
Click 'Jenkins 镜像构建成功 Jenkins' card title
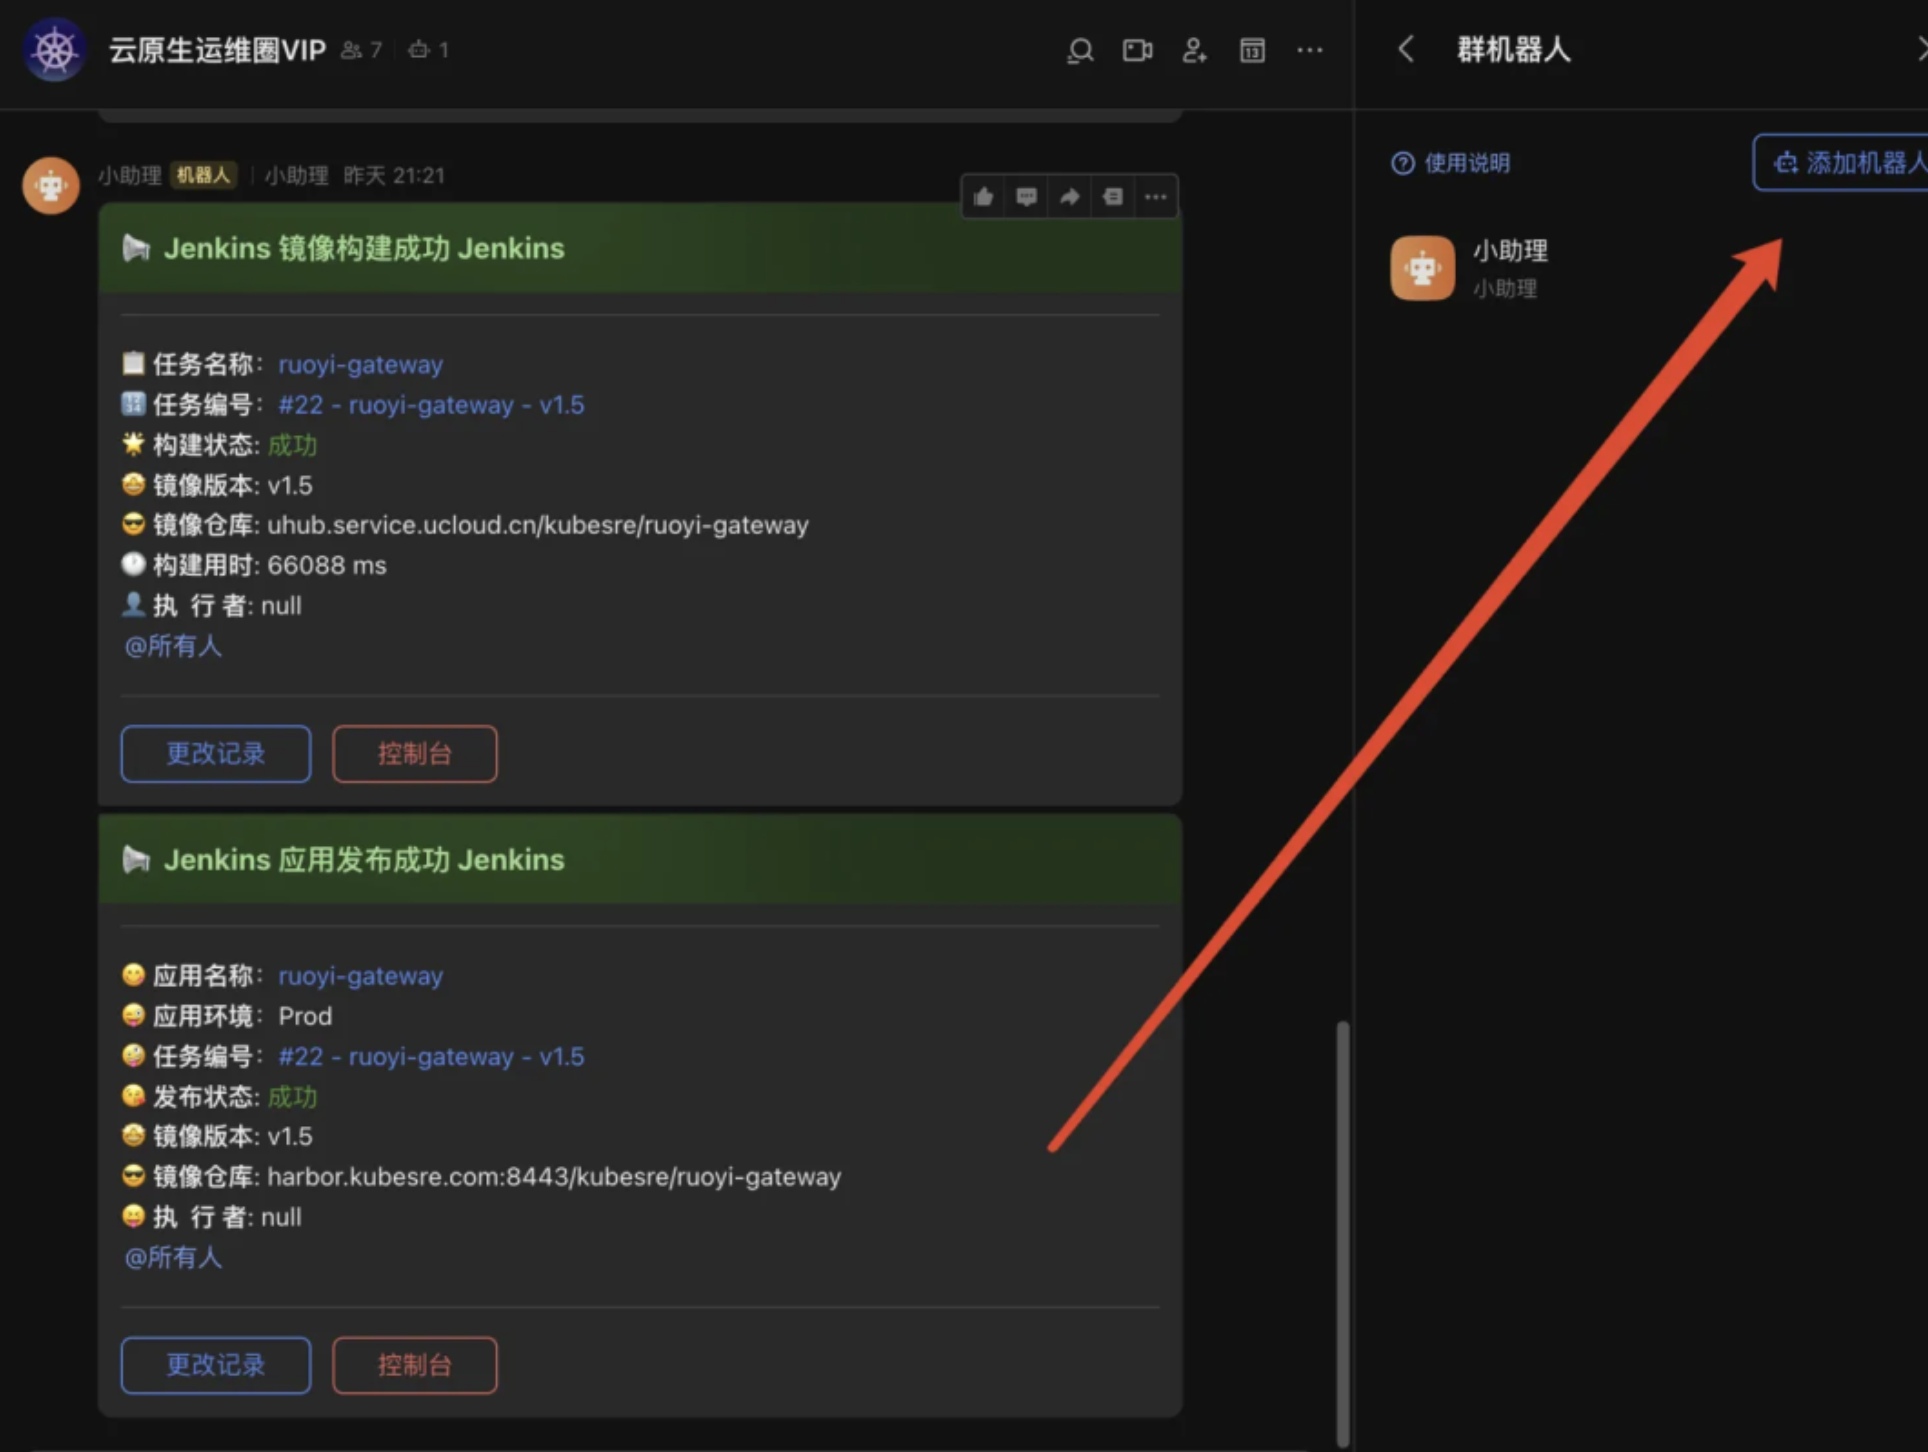pyautogui.click(x=364, y=248)
